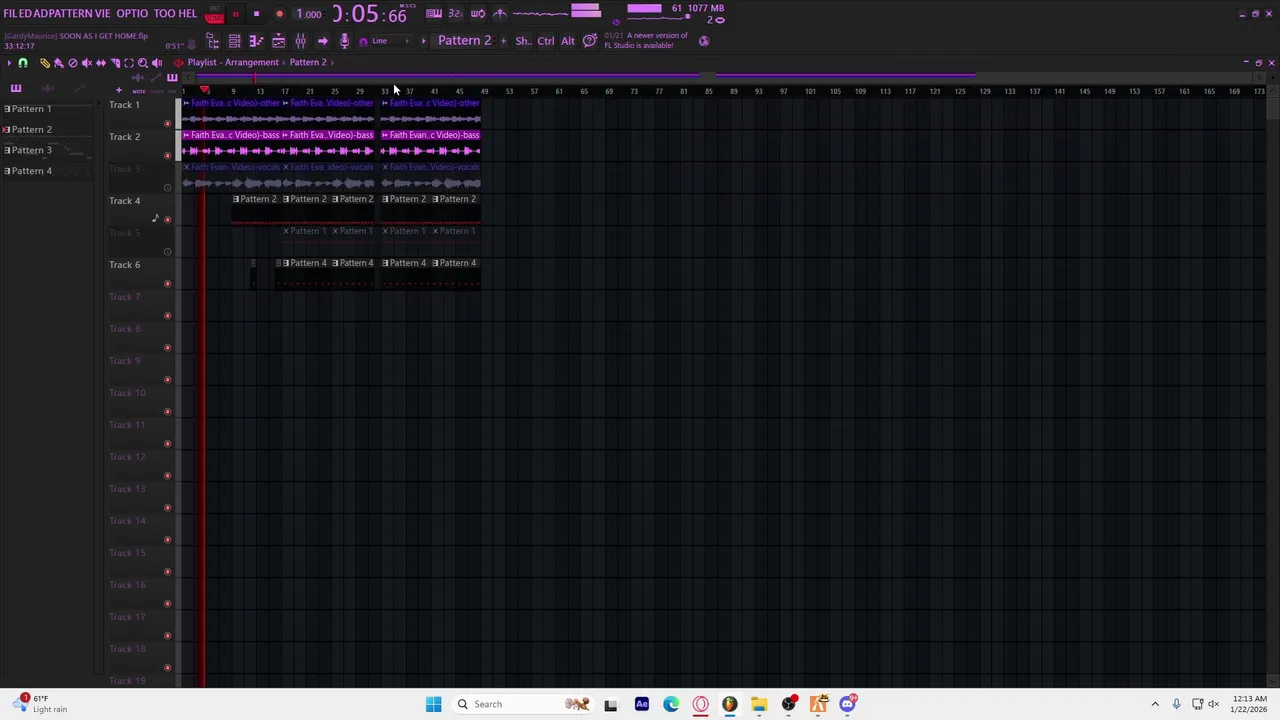Open the Windows Start menu
The image size is (1280, 720).
pyautogui.click(x=433, y=704)
